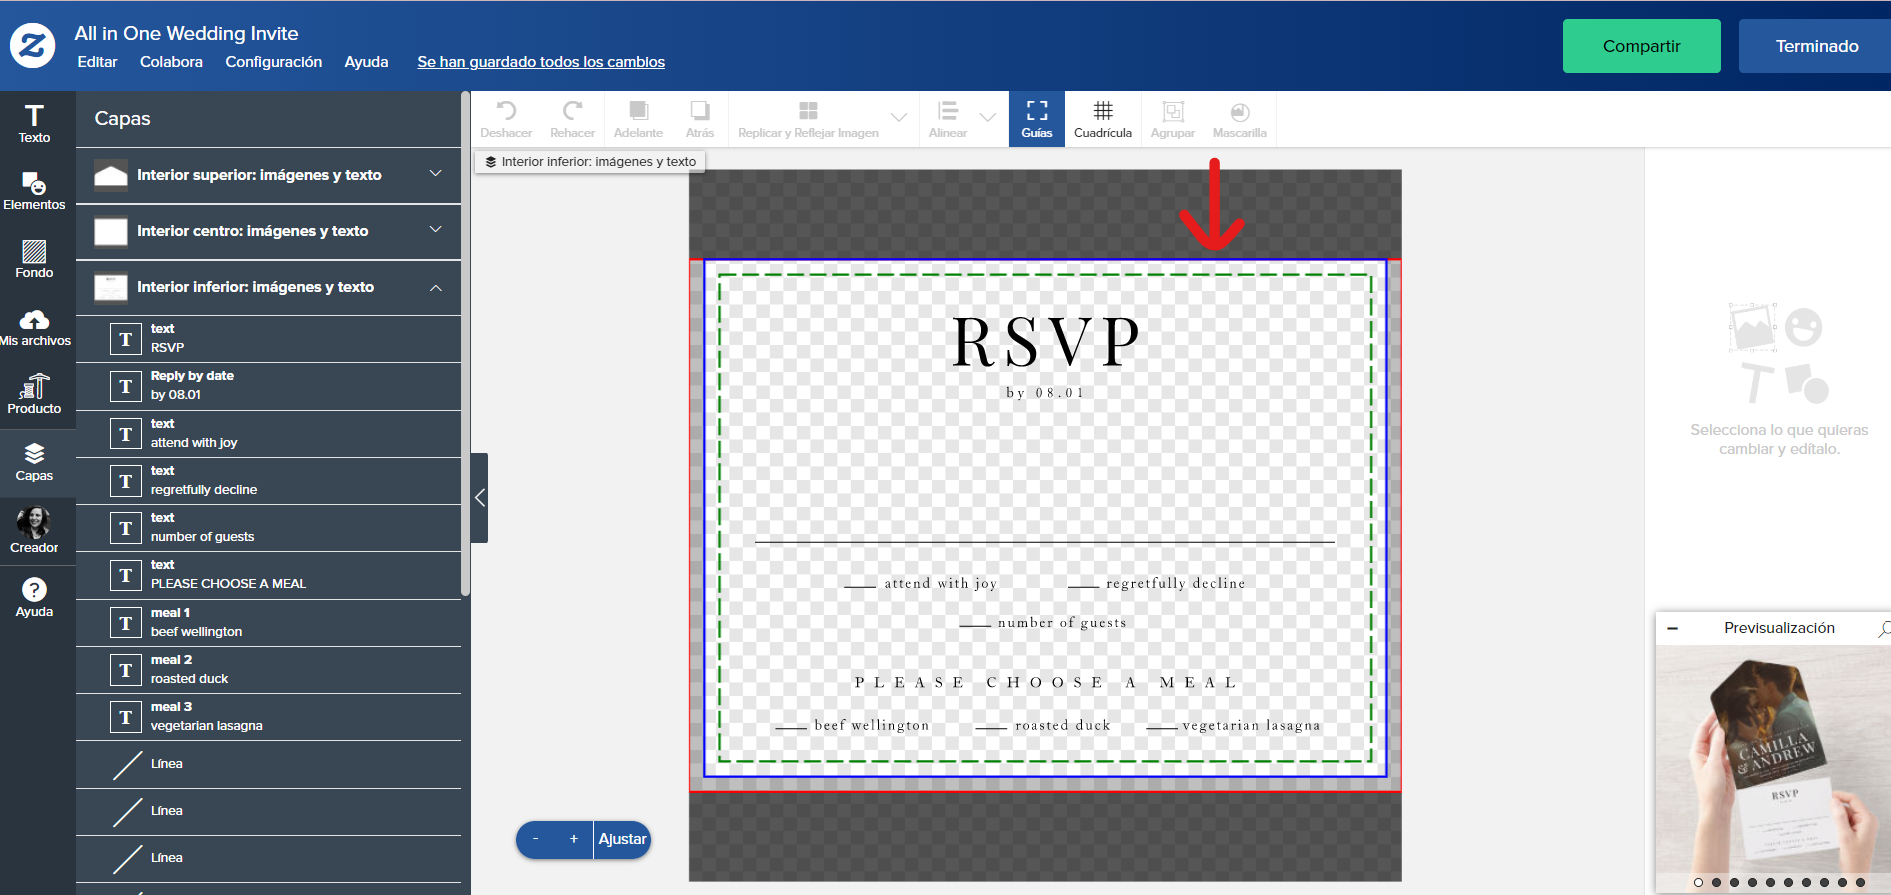Screen dimensions: 1891x895
Task: Open Alinear dropdown arrow
Action: point(988,118)
